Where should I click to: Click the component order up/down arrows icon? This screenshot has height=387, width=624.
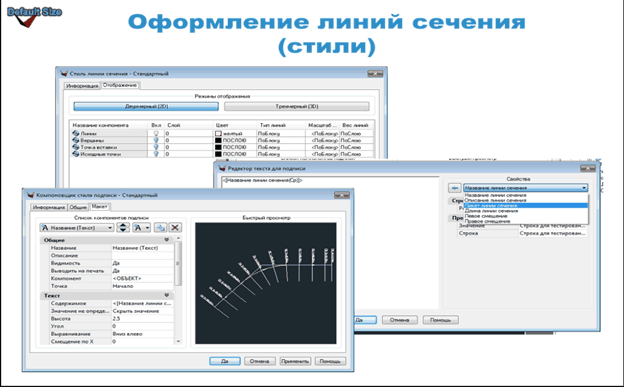point(123,227)
